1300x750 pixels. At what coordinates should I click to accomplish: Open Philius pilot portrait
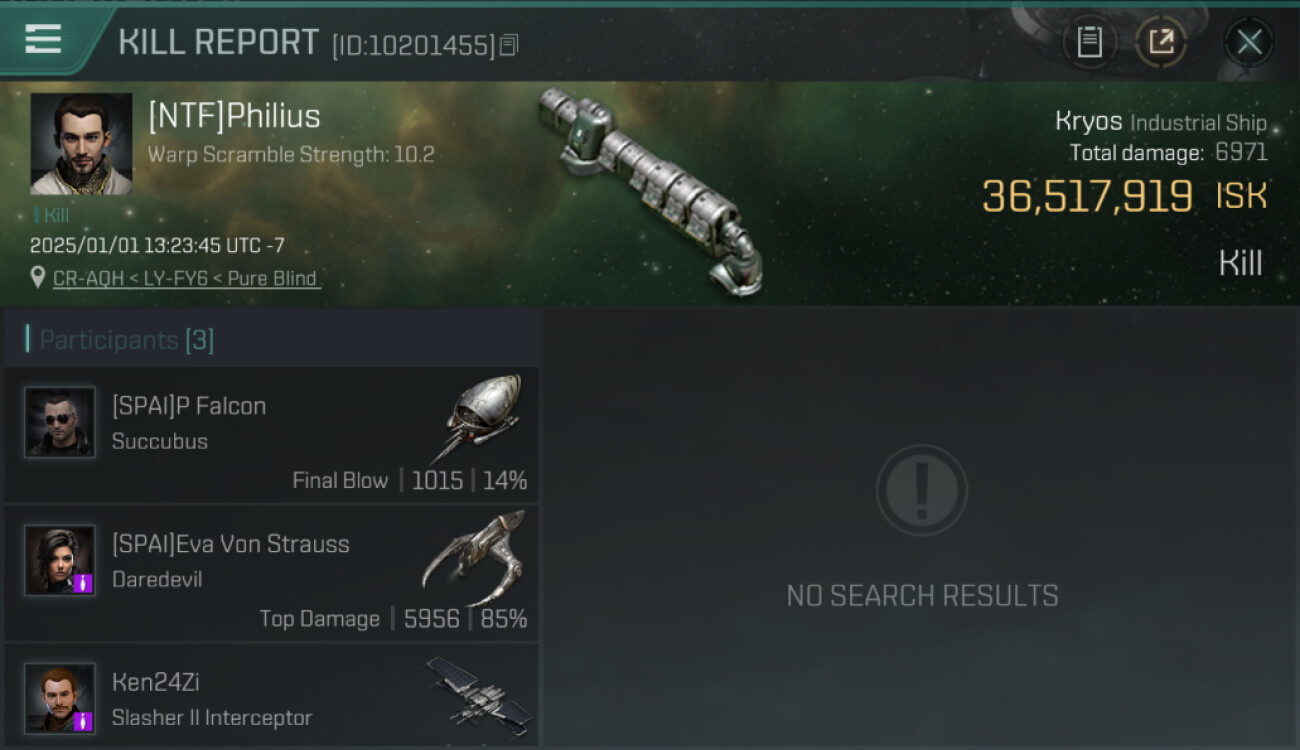81,144
